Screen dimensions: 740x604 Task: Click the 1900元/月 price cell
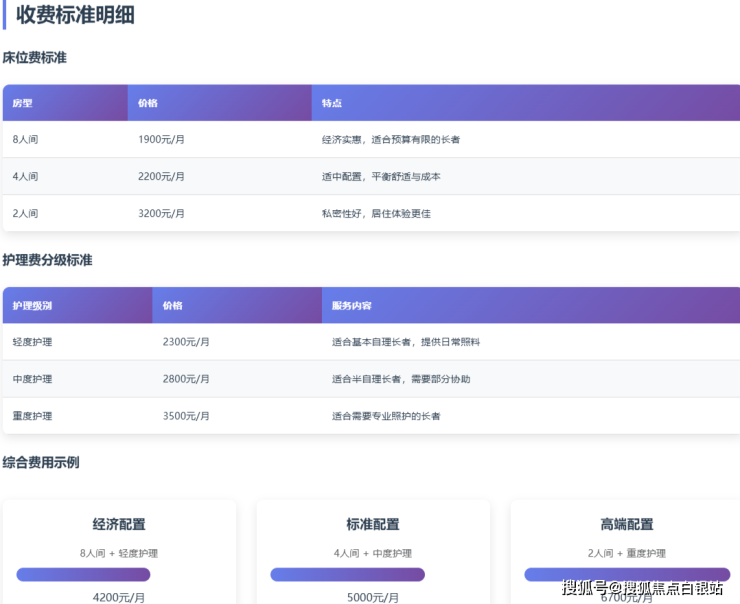[x=161, y=139]
